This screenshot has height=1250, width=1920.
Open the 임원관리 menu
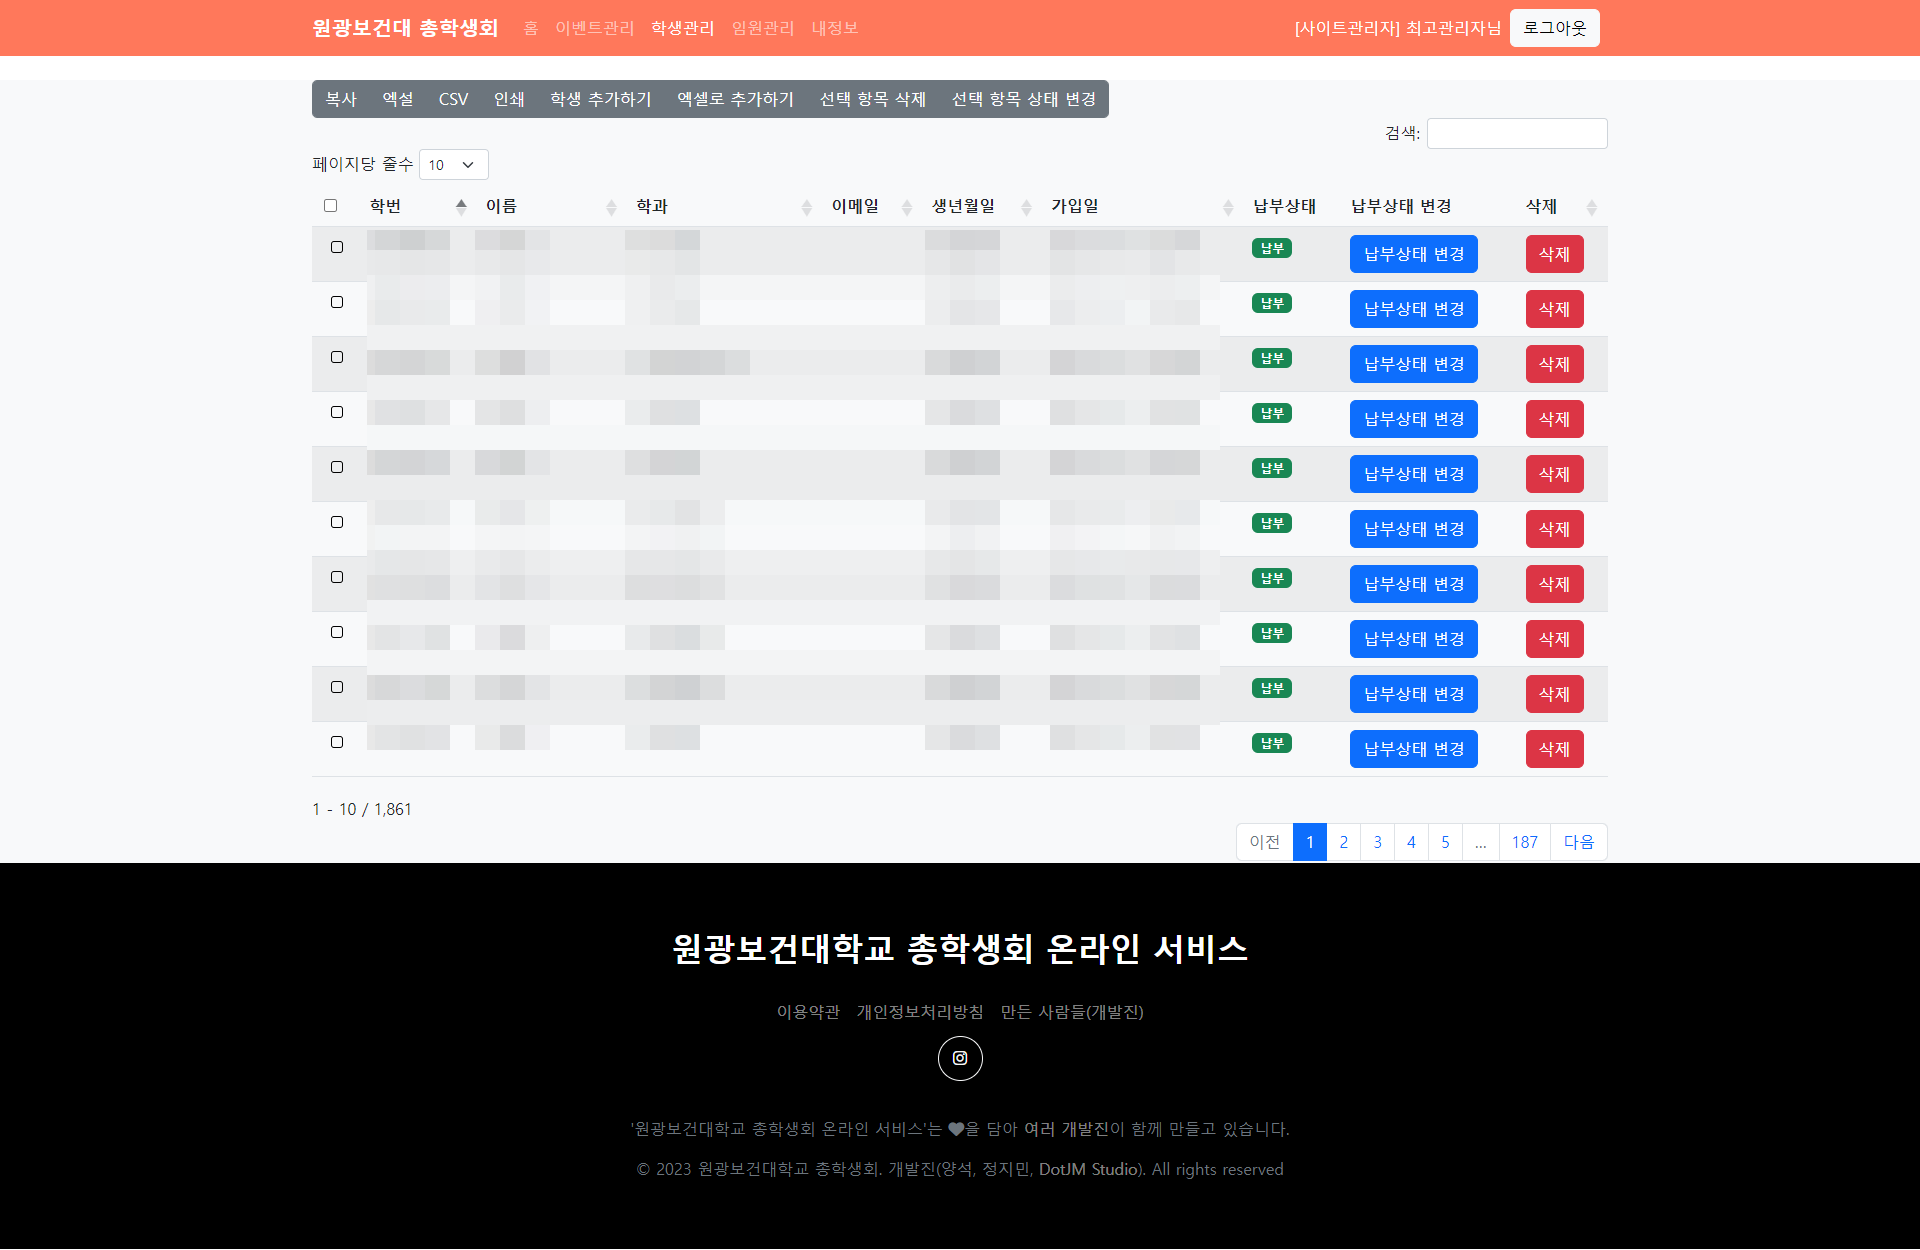(x=763, y=28)
